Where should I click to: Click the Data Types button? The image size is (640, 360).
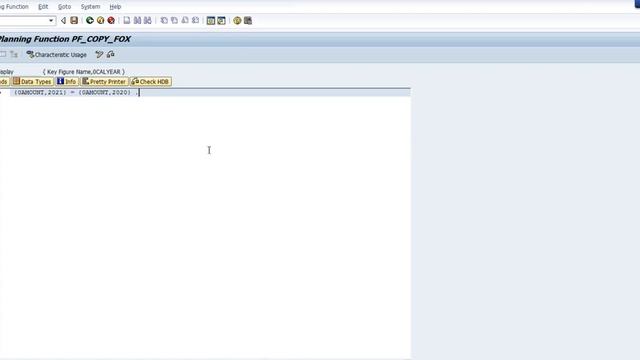pos(32,81)
